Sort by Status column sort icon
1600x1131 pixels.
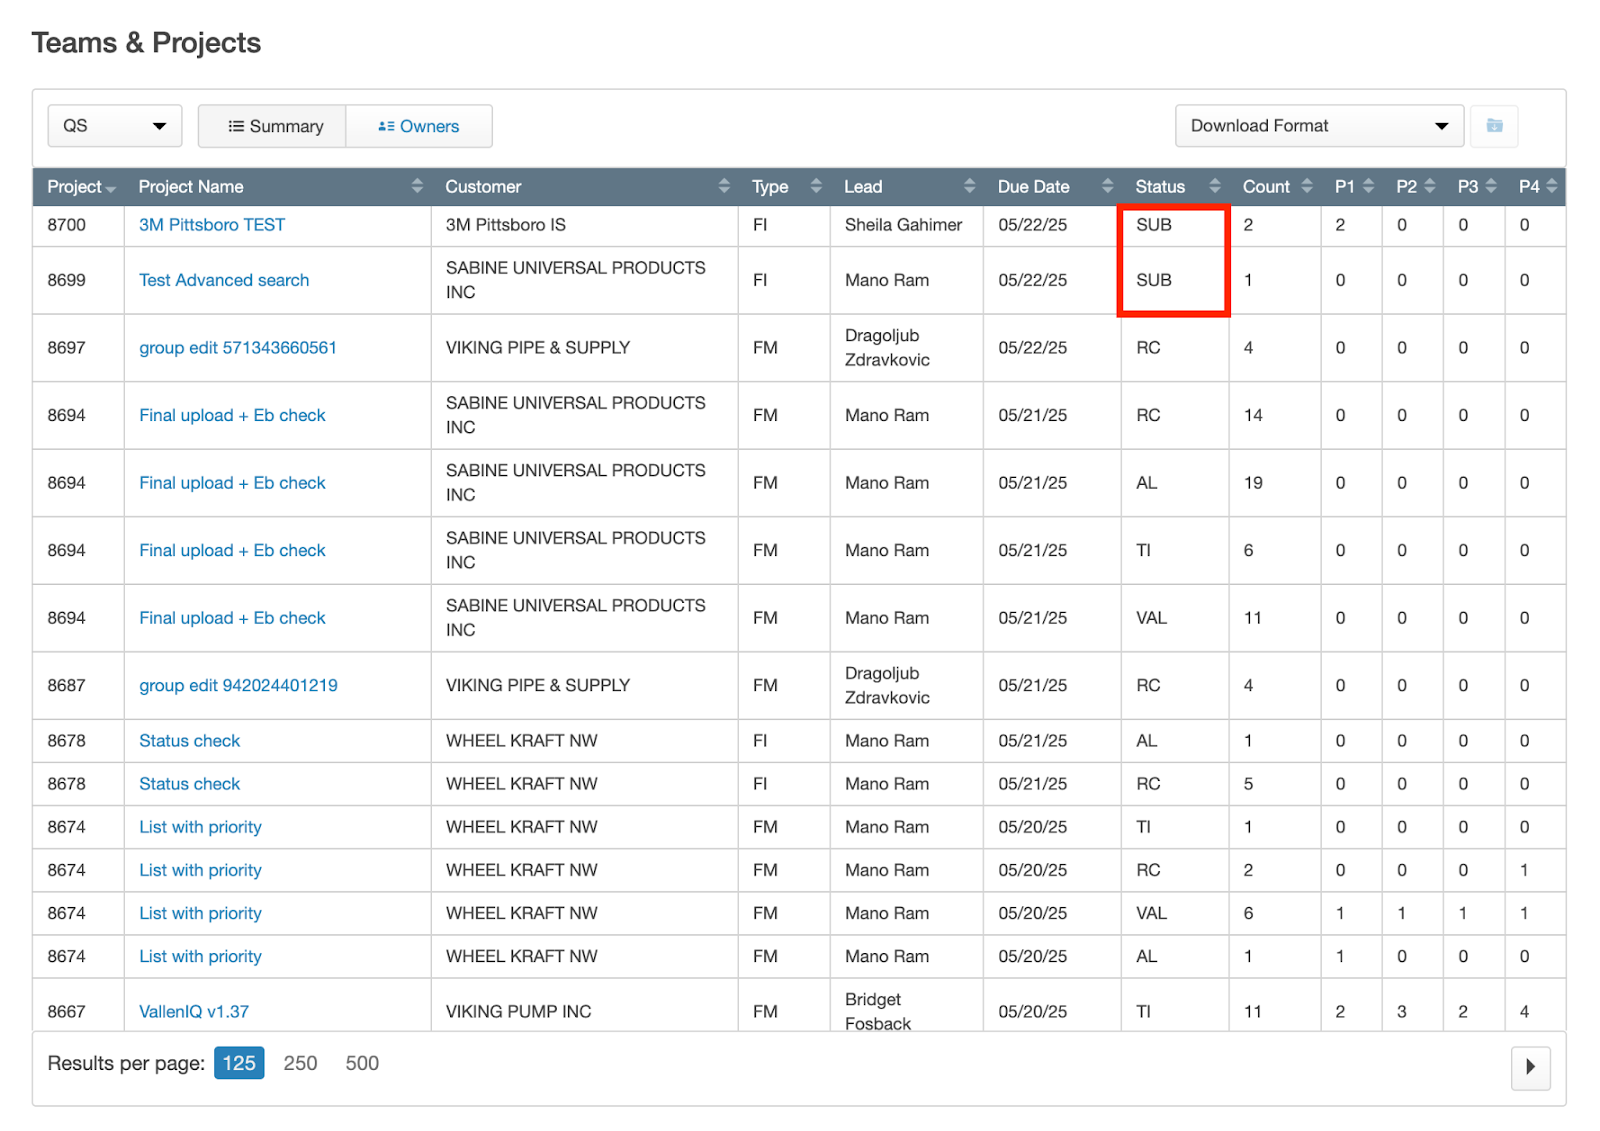pos(1215,186)
